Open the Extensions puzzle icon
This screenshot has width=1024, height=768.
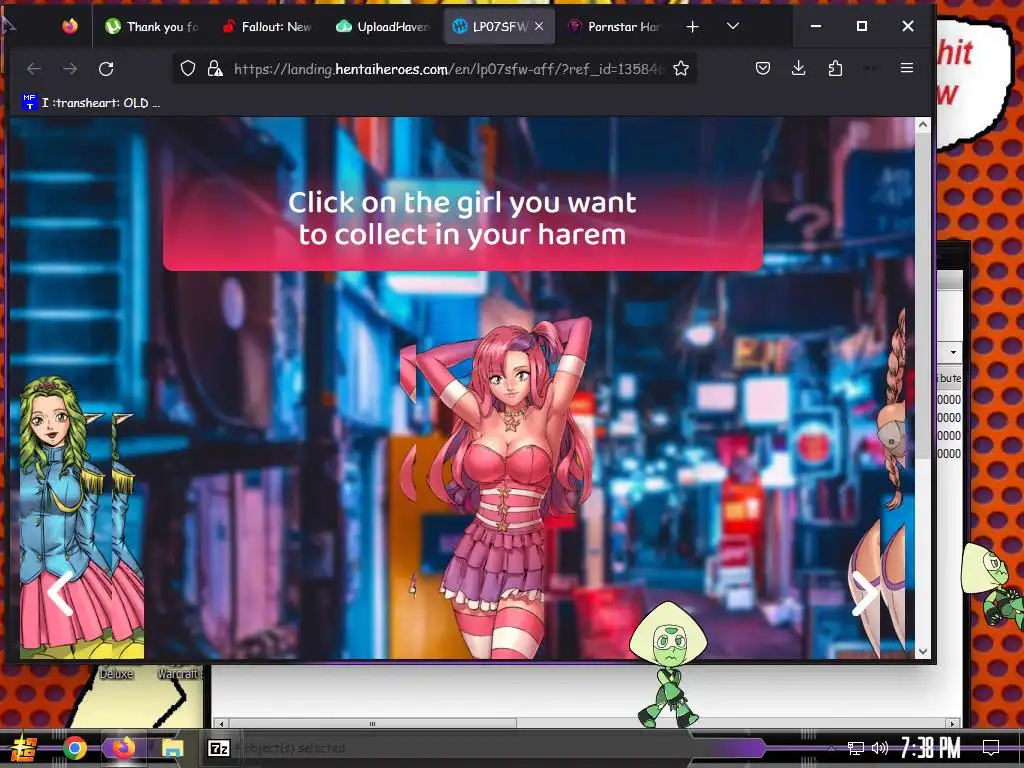[x=835, y=68]
